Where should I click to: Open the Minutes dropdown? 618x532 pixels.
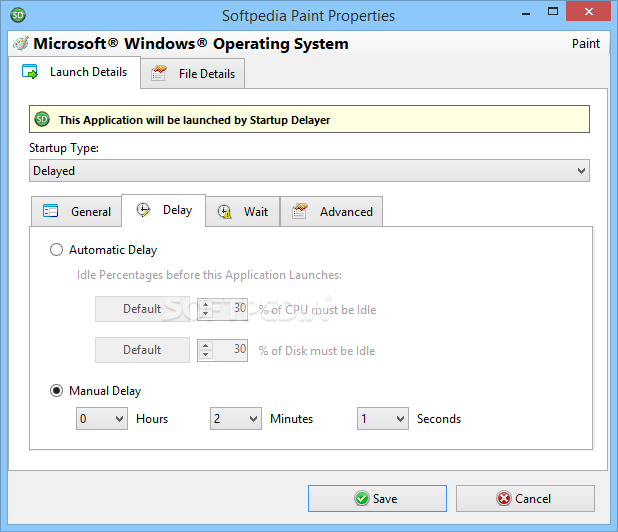236,419
